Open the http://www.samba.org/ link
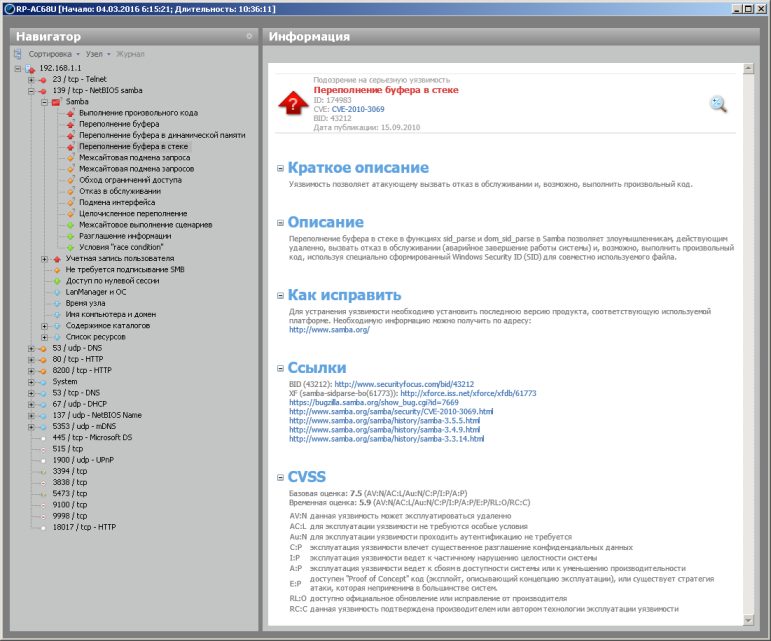 329,330
